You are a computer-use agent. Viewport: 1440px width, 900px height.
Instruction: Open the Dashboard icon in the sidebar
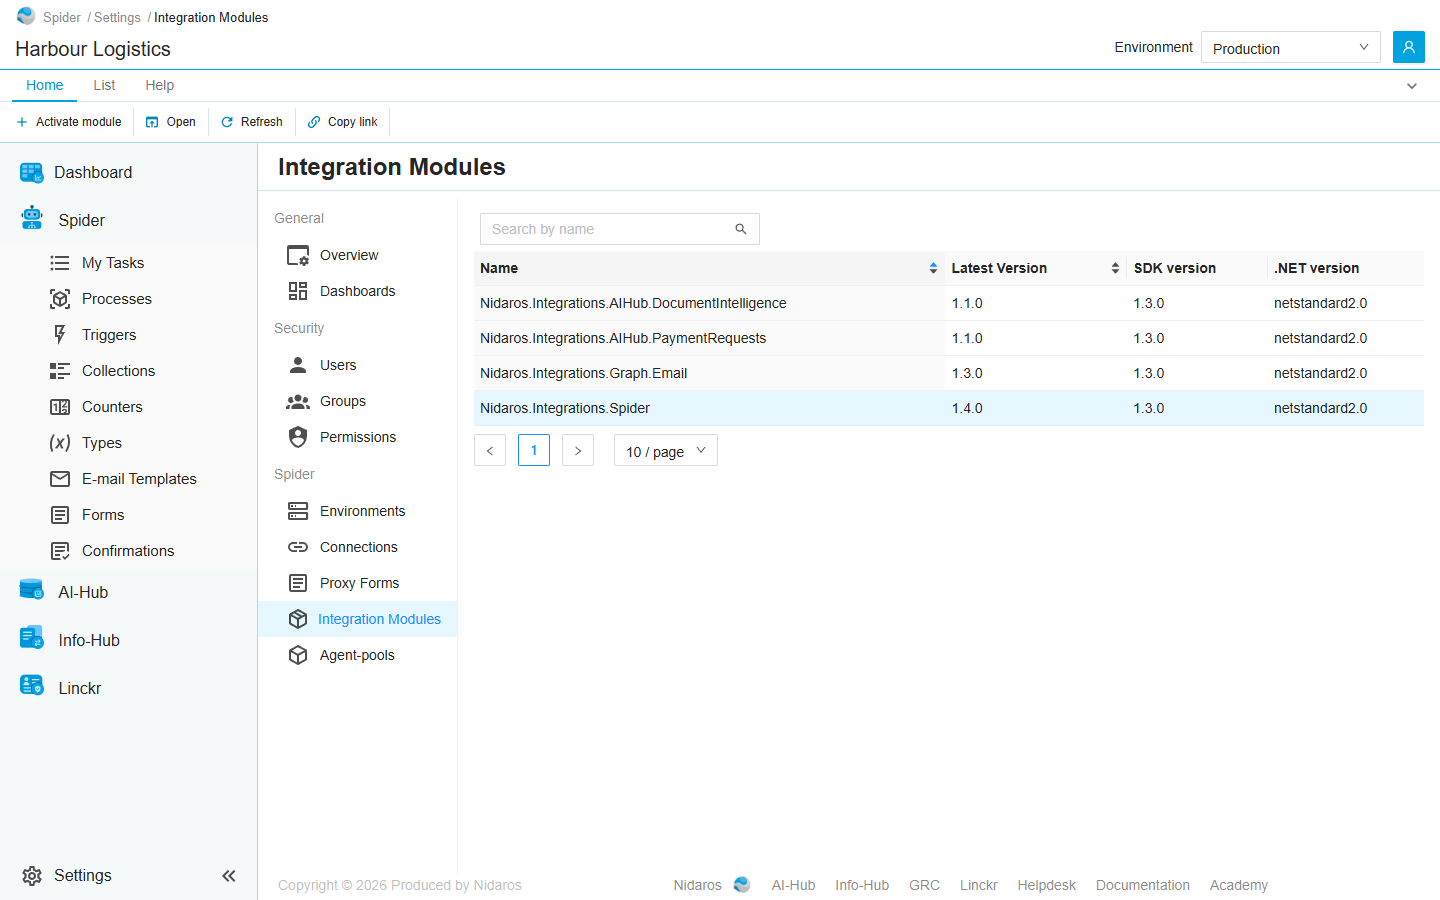(32, 173)
